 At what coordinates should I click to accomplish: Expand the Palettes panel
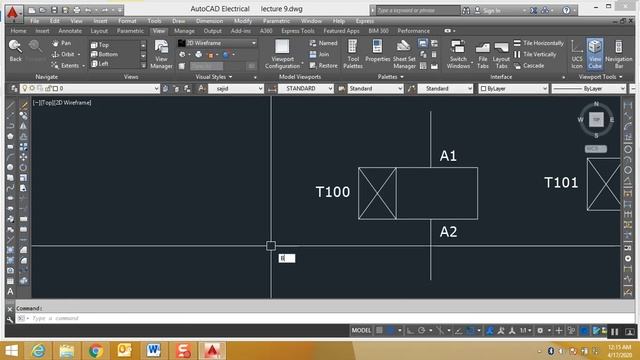pyautogui.click(x=391, y=77)
